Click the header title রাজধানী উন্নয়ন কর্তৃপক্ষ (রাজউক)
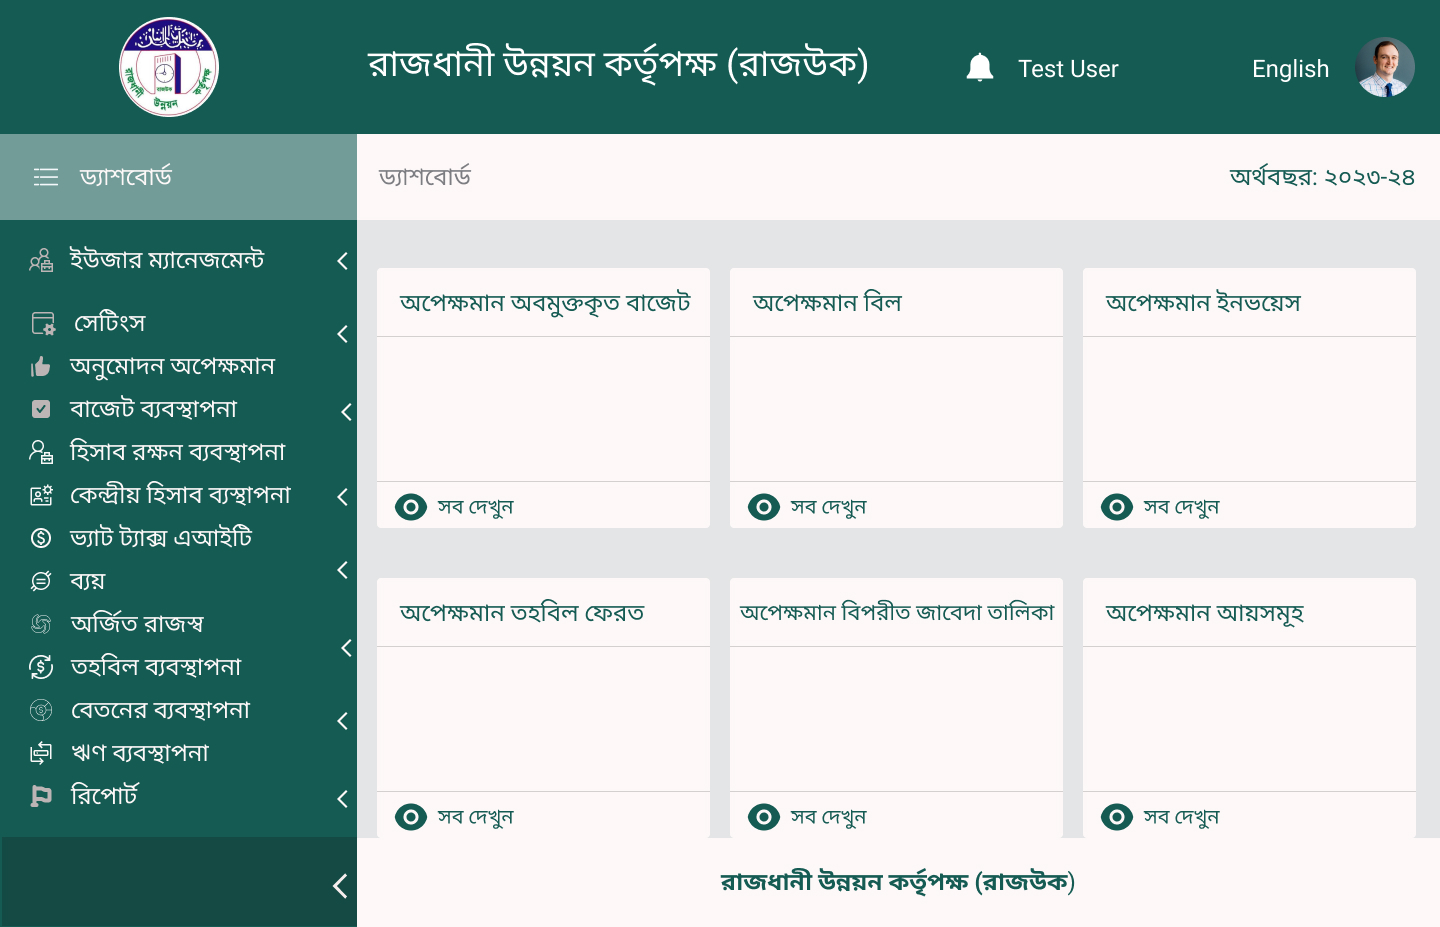The width and height of the screenshot is (1440, 927). click(x=618, y=64)
